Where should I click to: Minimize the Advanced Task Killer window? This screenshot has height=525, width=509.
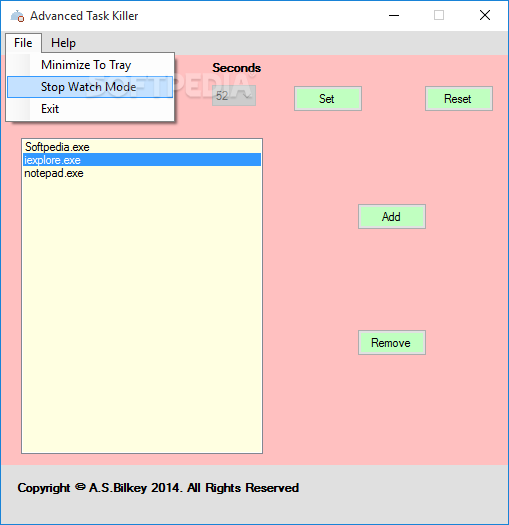(394, 15)
